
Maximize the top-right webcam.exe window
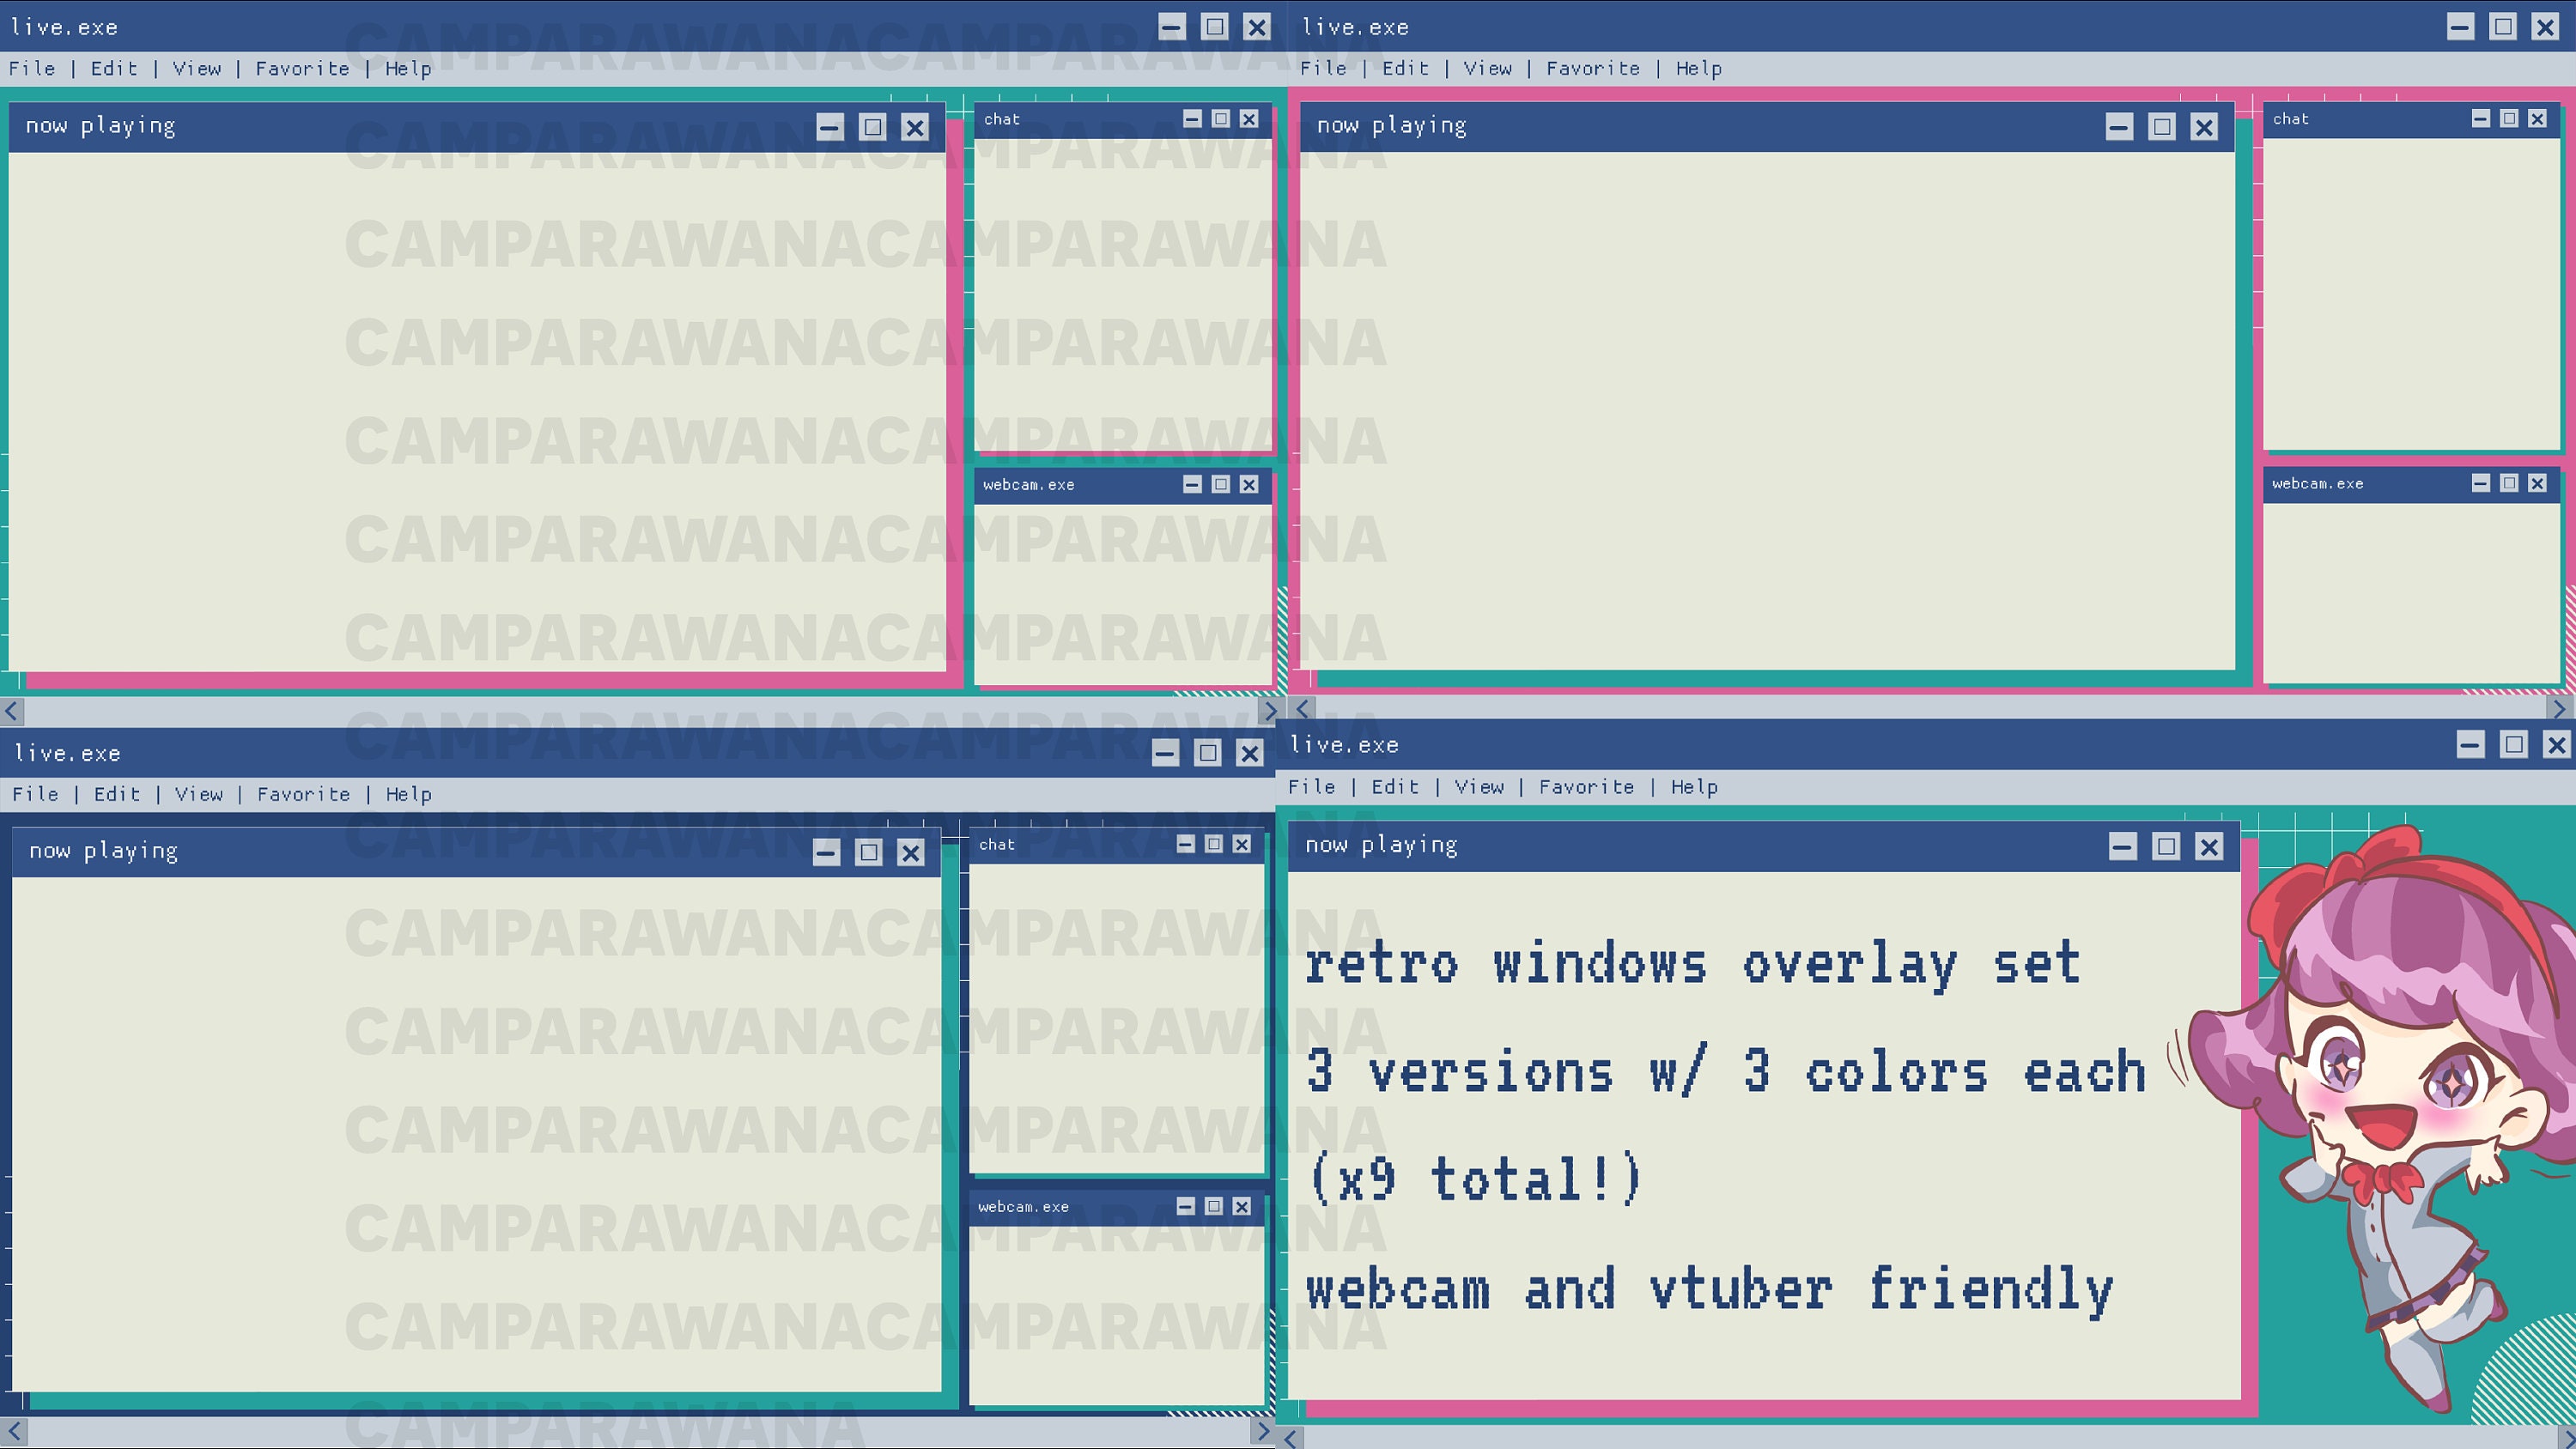(x=2509, y=483)
